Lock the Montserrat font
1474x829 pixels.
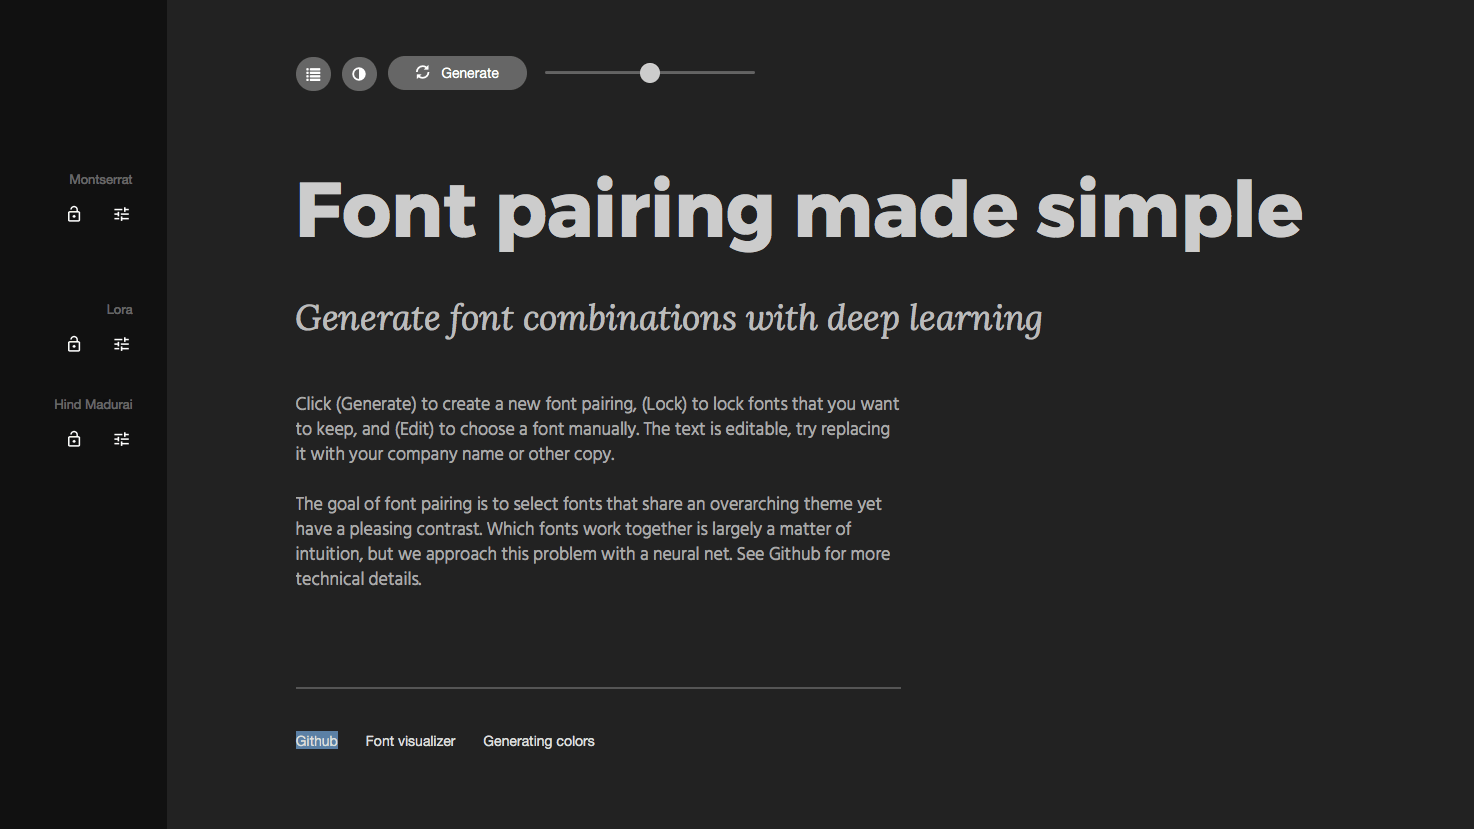[74, 214]
